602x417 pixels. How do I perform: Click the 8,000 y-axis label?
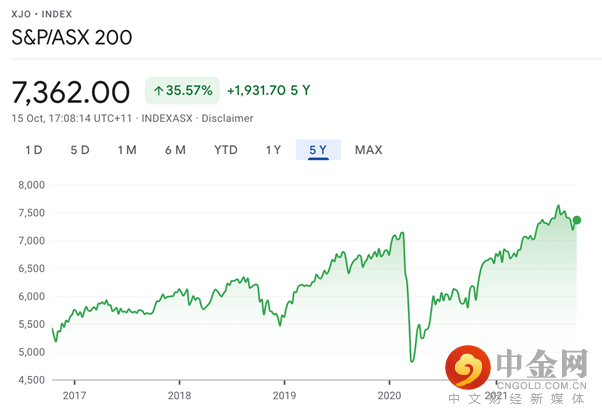tap(33, 184)
